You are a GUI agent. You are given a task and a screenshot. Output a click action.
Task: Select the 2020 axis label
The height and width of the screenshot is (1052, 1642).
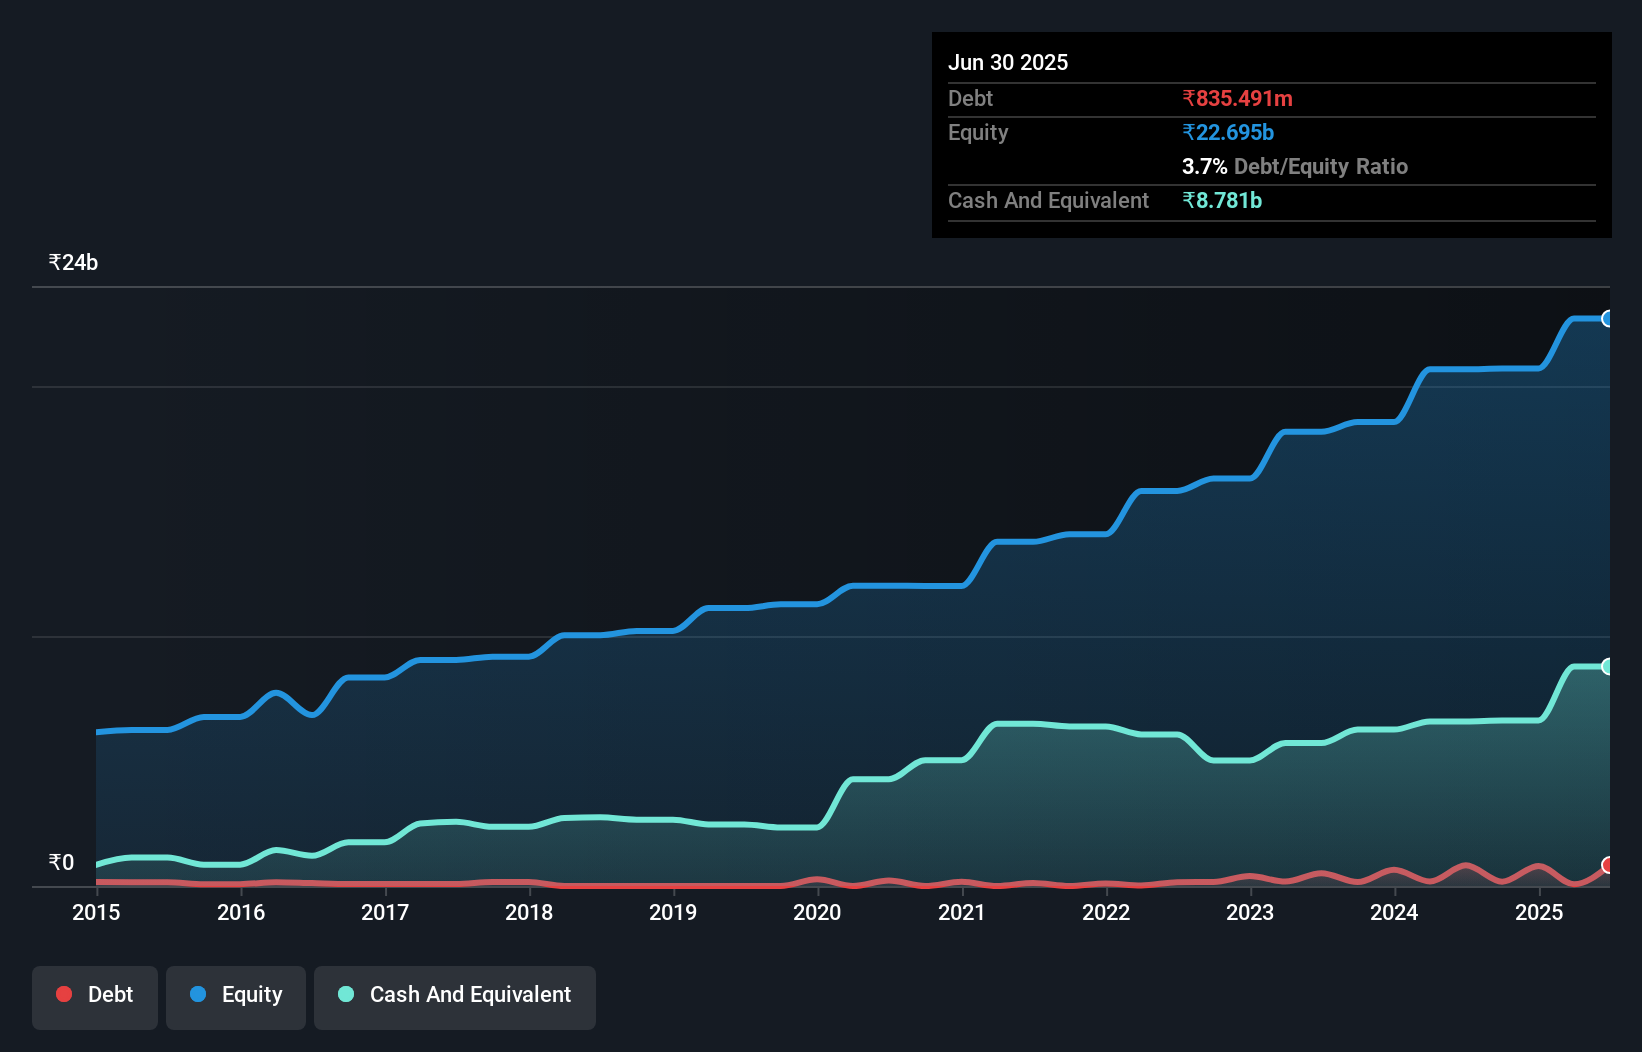(x=816, y=913)
